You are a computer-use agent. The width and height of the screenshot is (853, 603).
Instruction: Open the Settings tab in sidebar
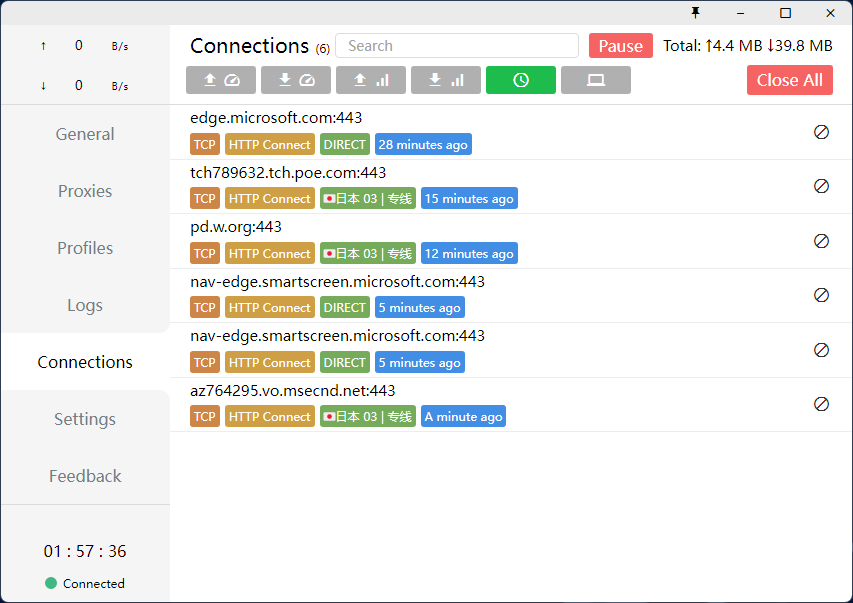coord(85,419)
